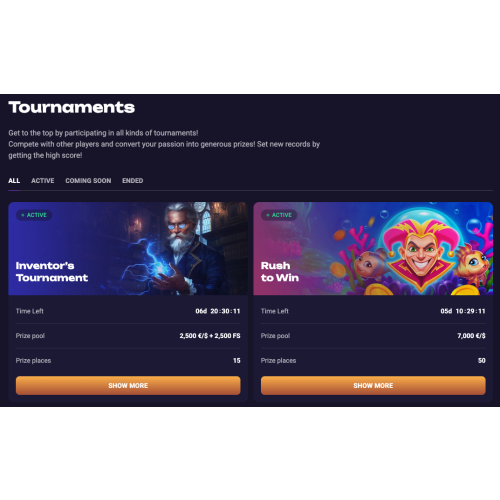Select the ALL tournaments tab
The width and height of the screenshot is (500, 500).
[x=14, y=181]
